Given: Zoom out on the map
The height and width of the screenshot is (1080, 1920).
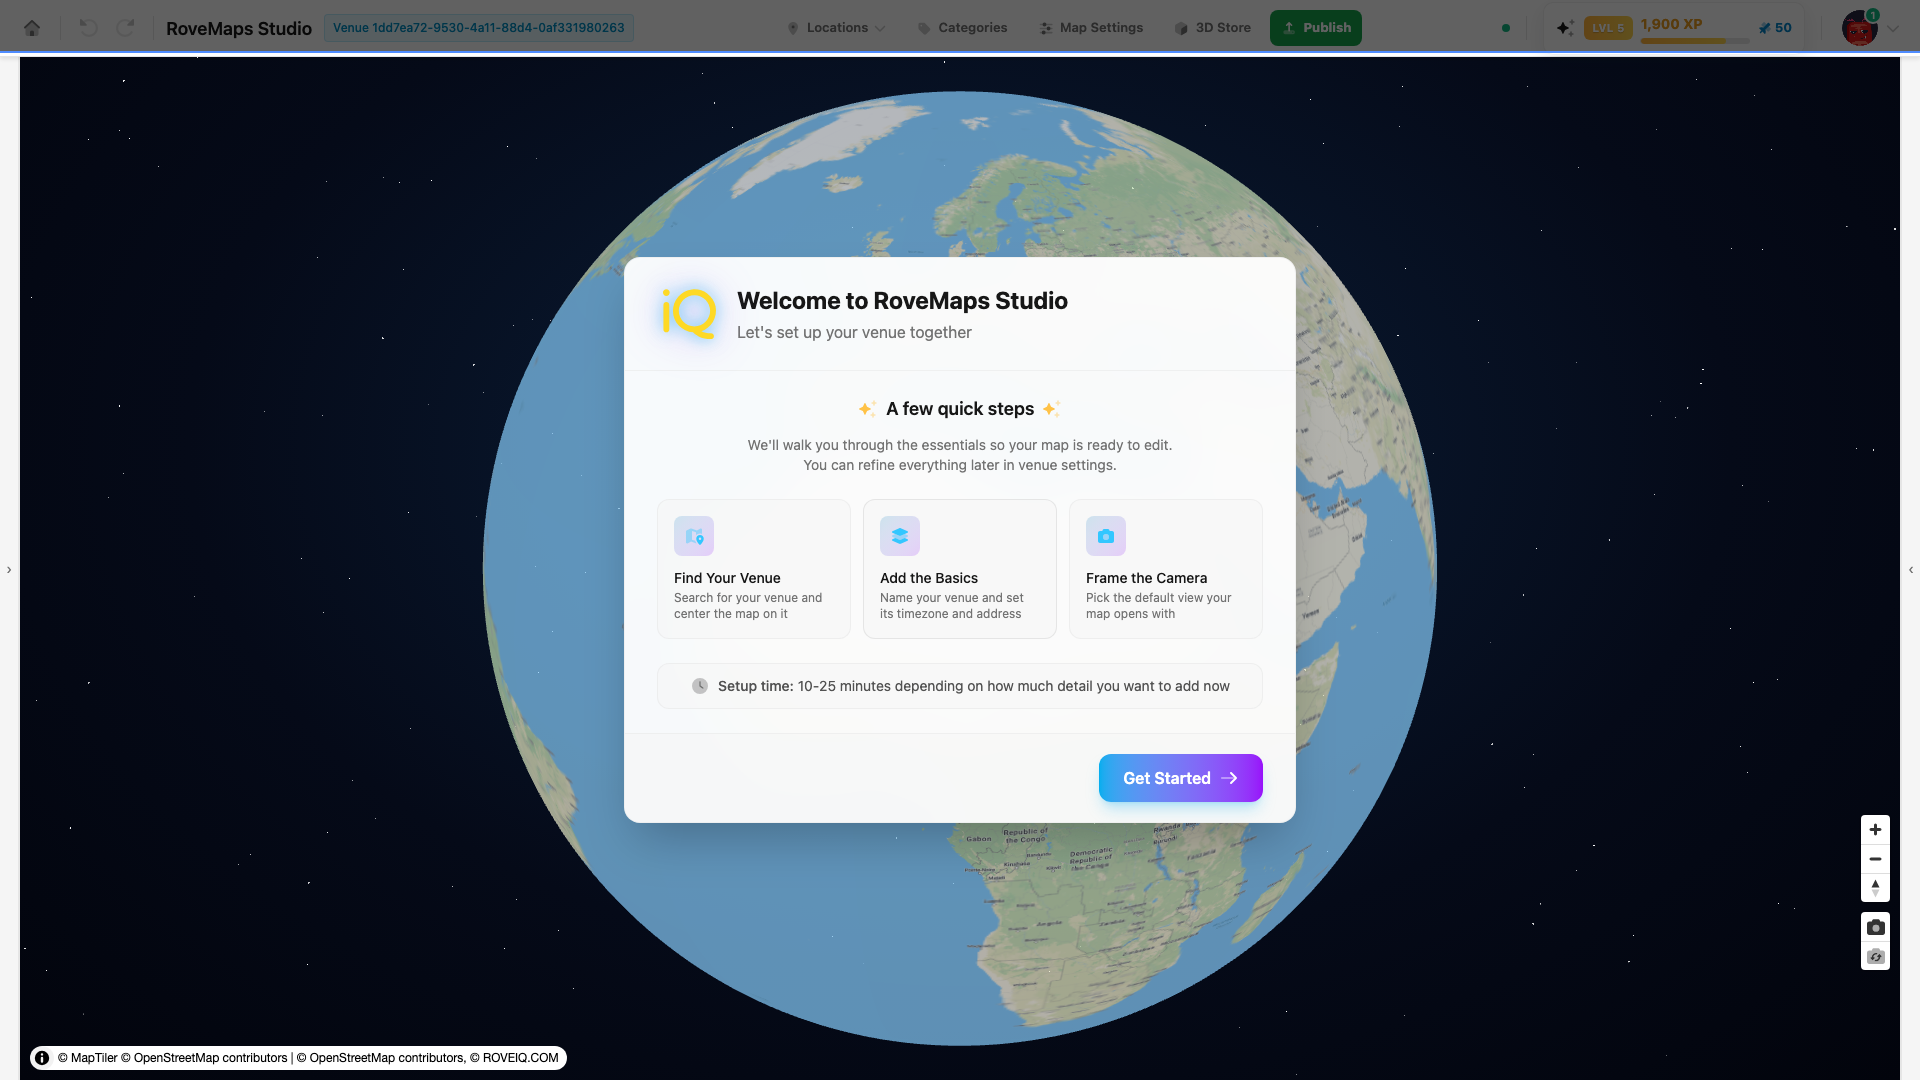Looking at the screenshot, I should (x=1875, y=859).
